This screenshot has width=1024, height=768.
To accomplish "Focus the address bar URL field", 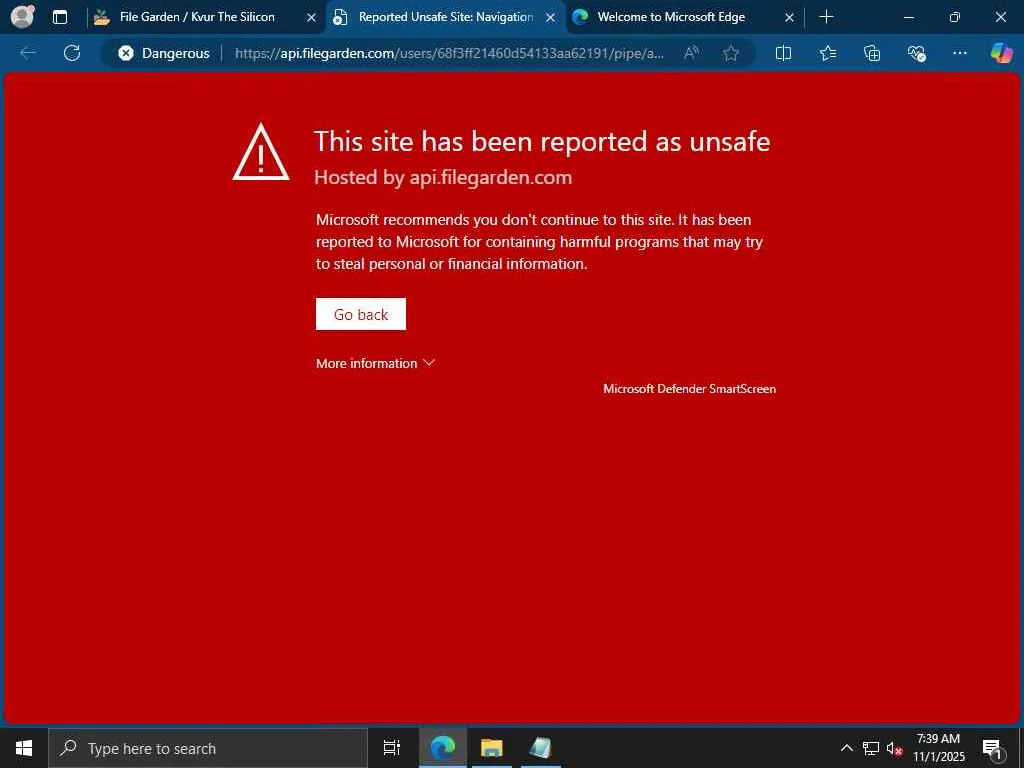I will [449, 53].
